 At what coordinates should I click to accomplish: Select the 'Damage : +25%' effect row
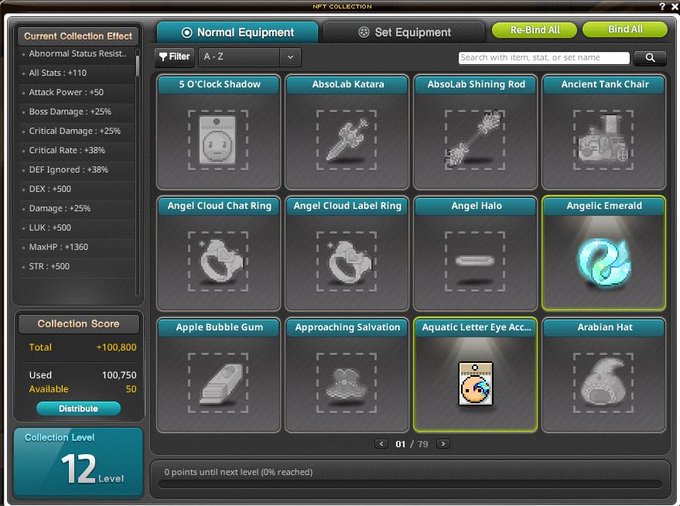[x=76, y=209]
